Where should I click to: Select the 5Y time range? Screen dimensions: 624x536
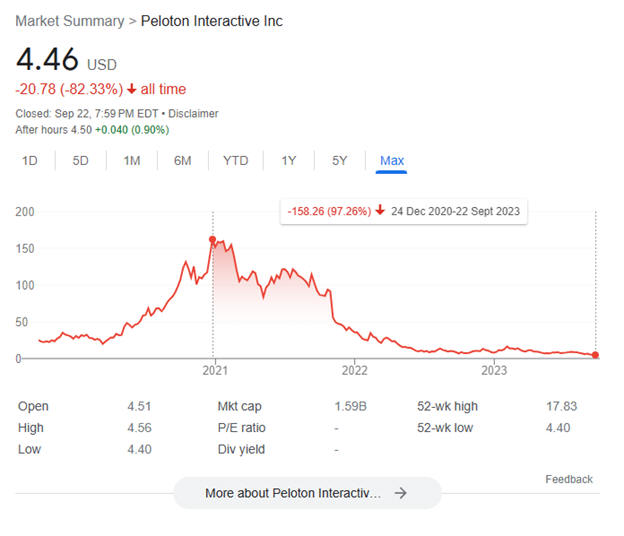[339, 160]
